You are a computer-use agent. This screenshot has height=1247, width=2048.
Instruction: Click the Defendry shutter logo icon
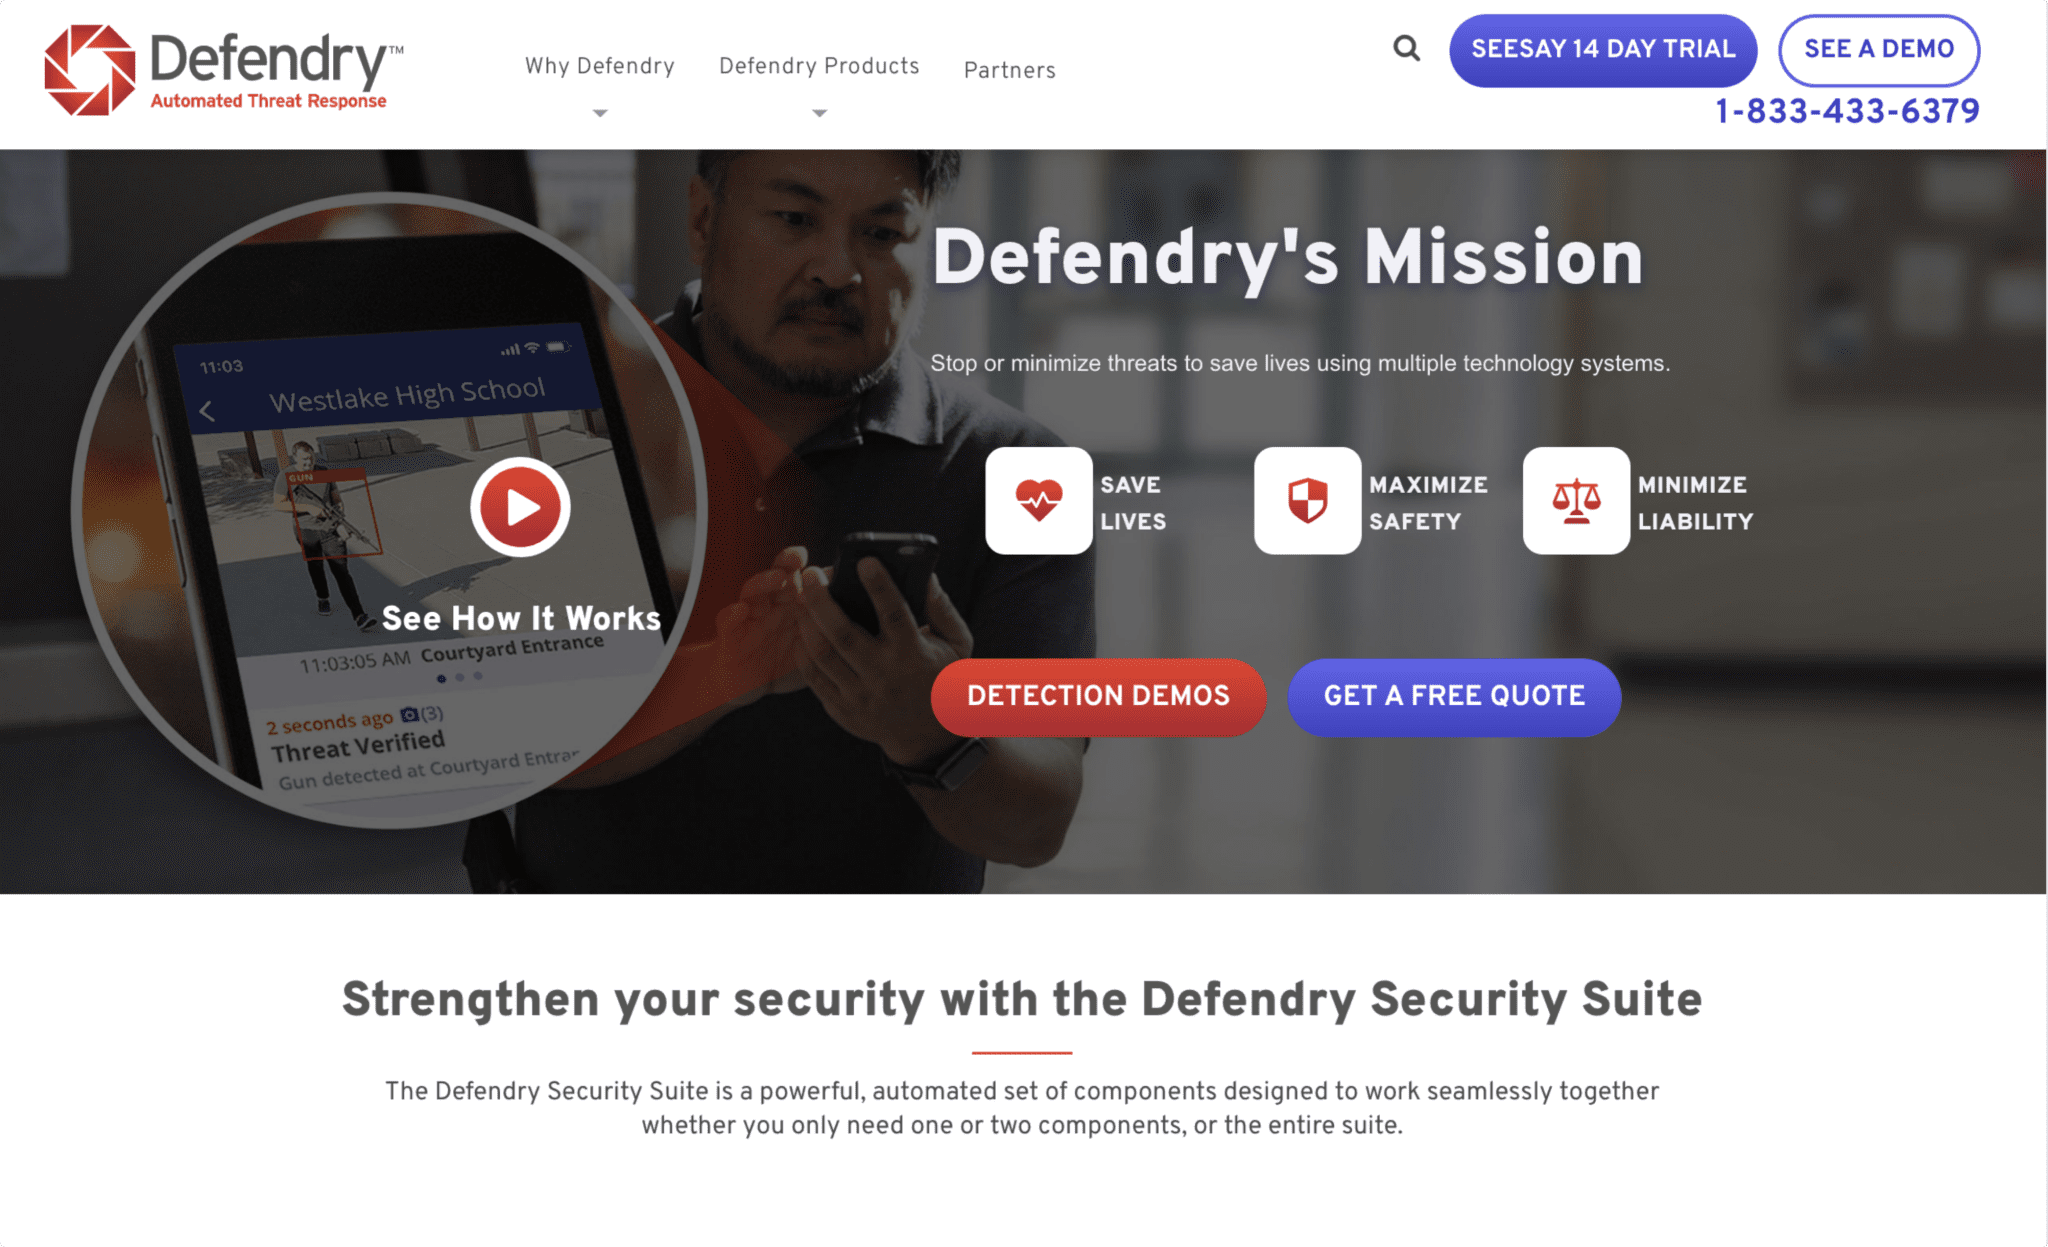(90, 69)
